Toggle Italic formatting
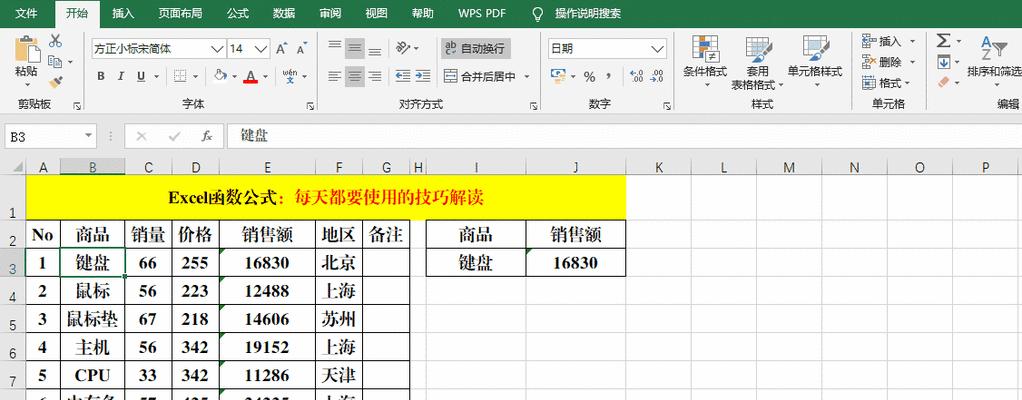 click(x=121, y=76)
